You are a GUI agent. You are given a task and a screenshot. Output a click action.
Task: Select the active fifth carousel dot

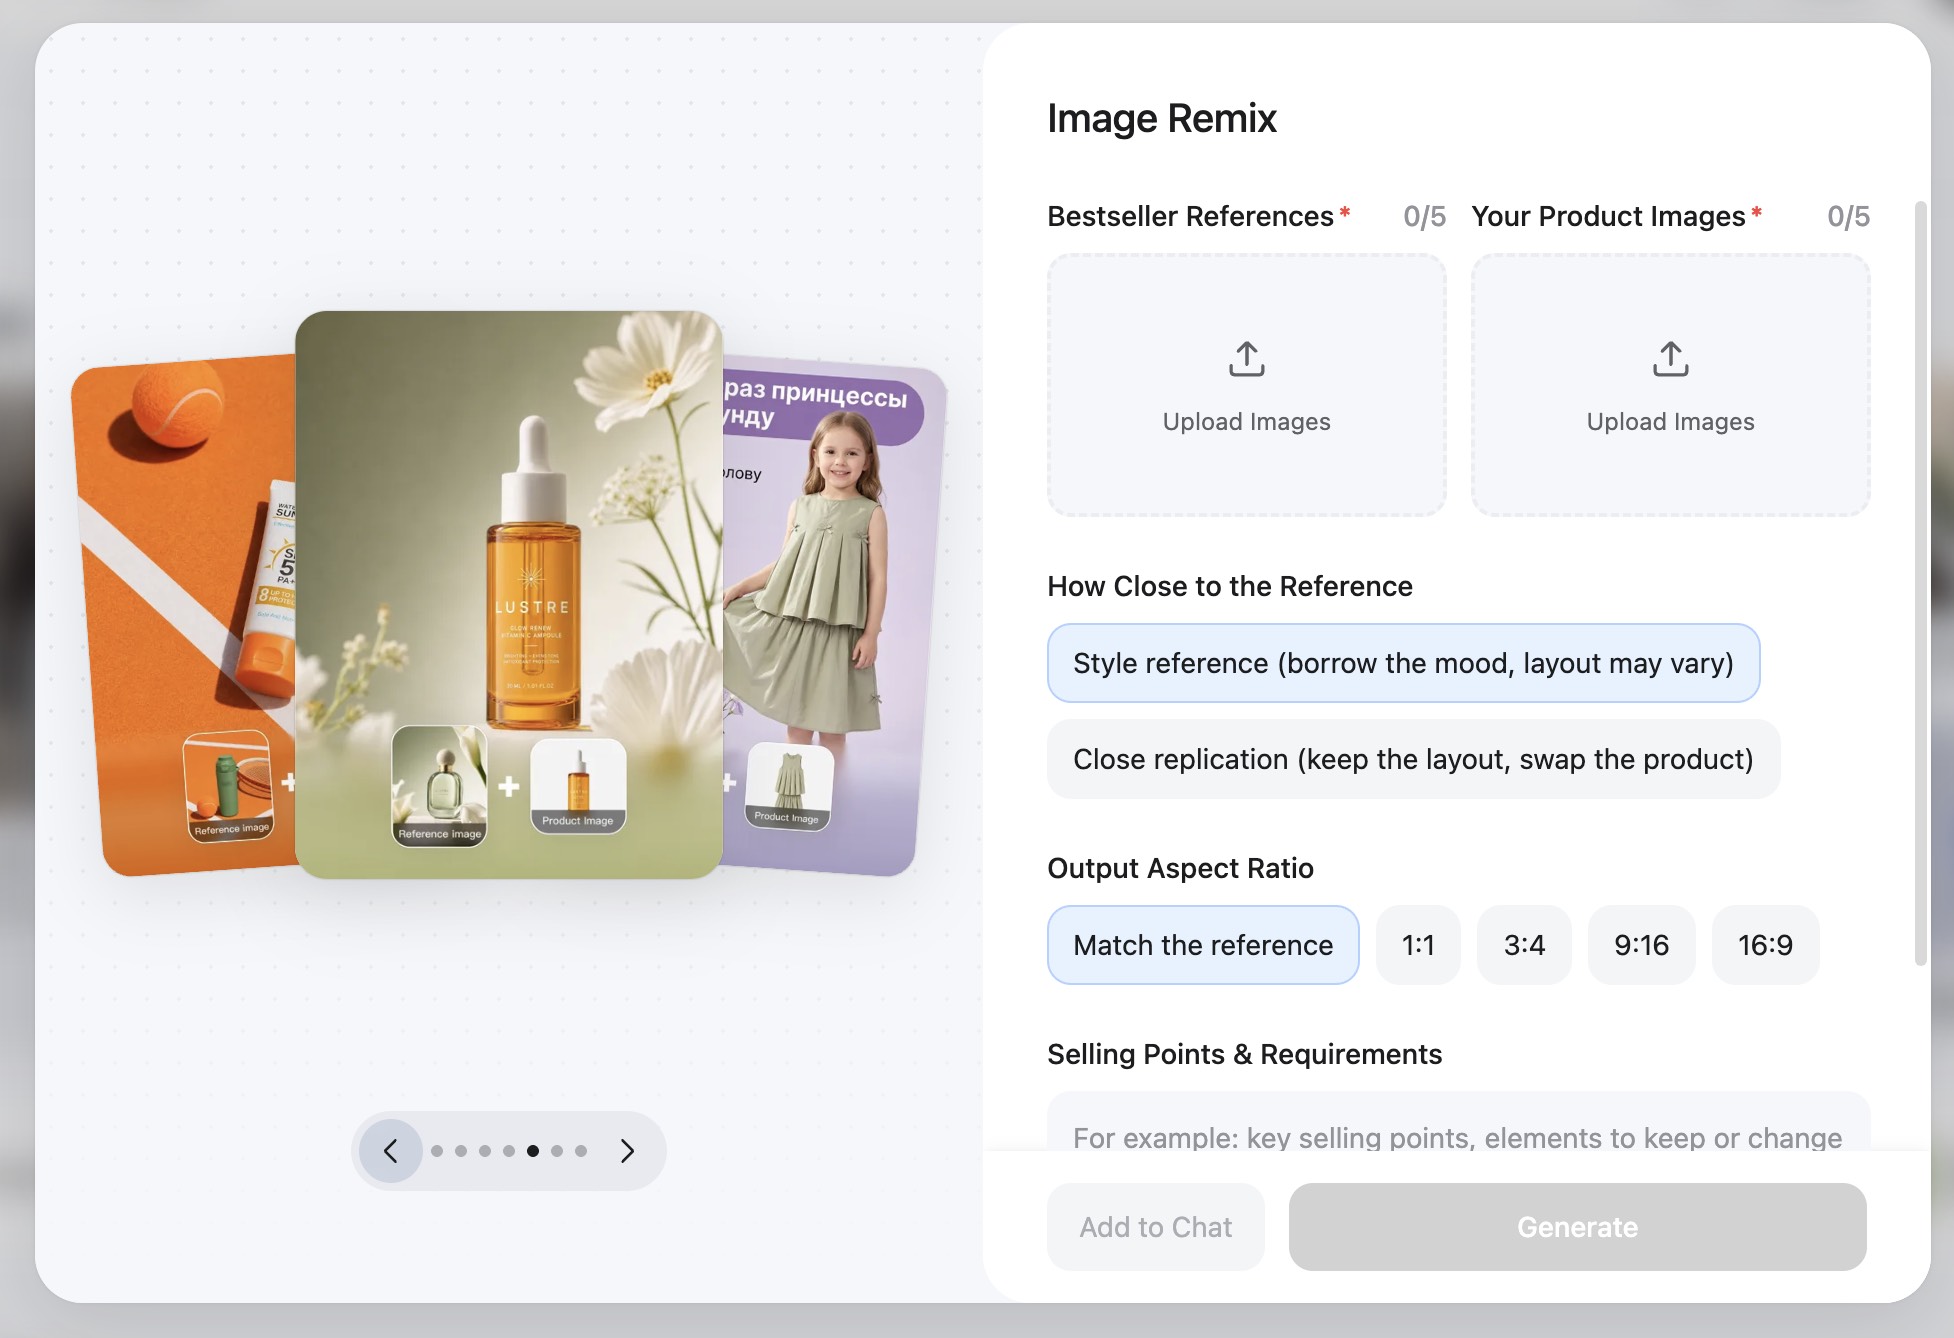click(x=533, y=1151)
